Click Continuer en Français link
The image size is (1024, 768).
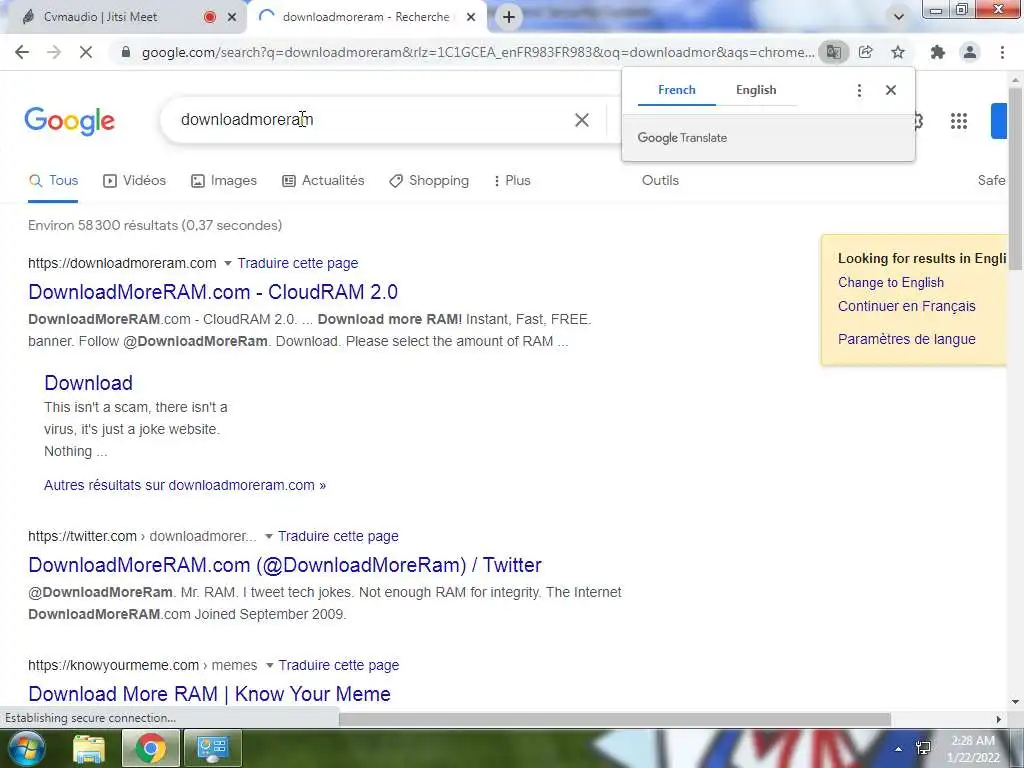[906, 306]
